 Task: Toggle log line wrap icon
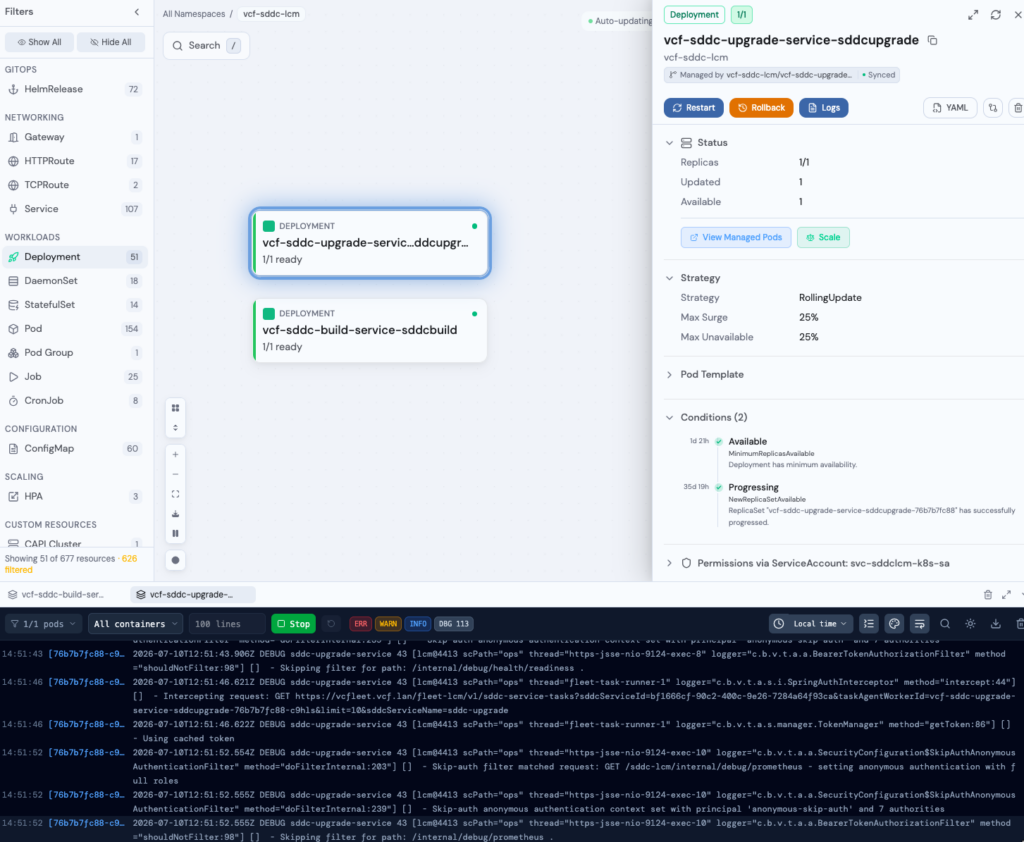920,624
